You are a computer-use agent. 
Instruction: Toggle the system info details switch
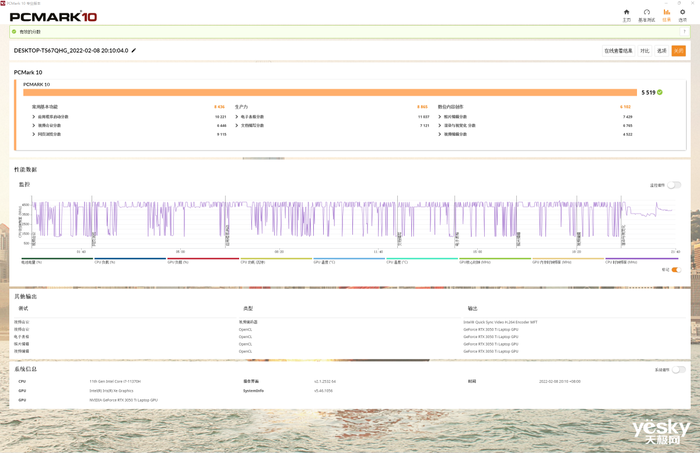tap(679, 370)
